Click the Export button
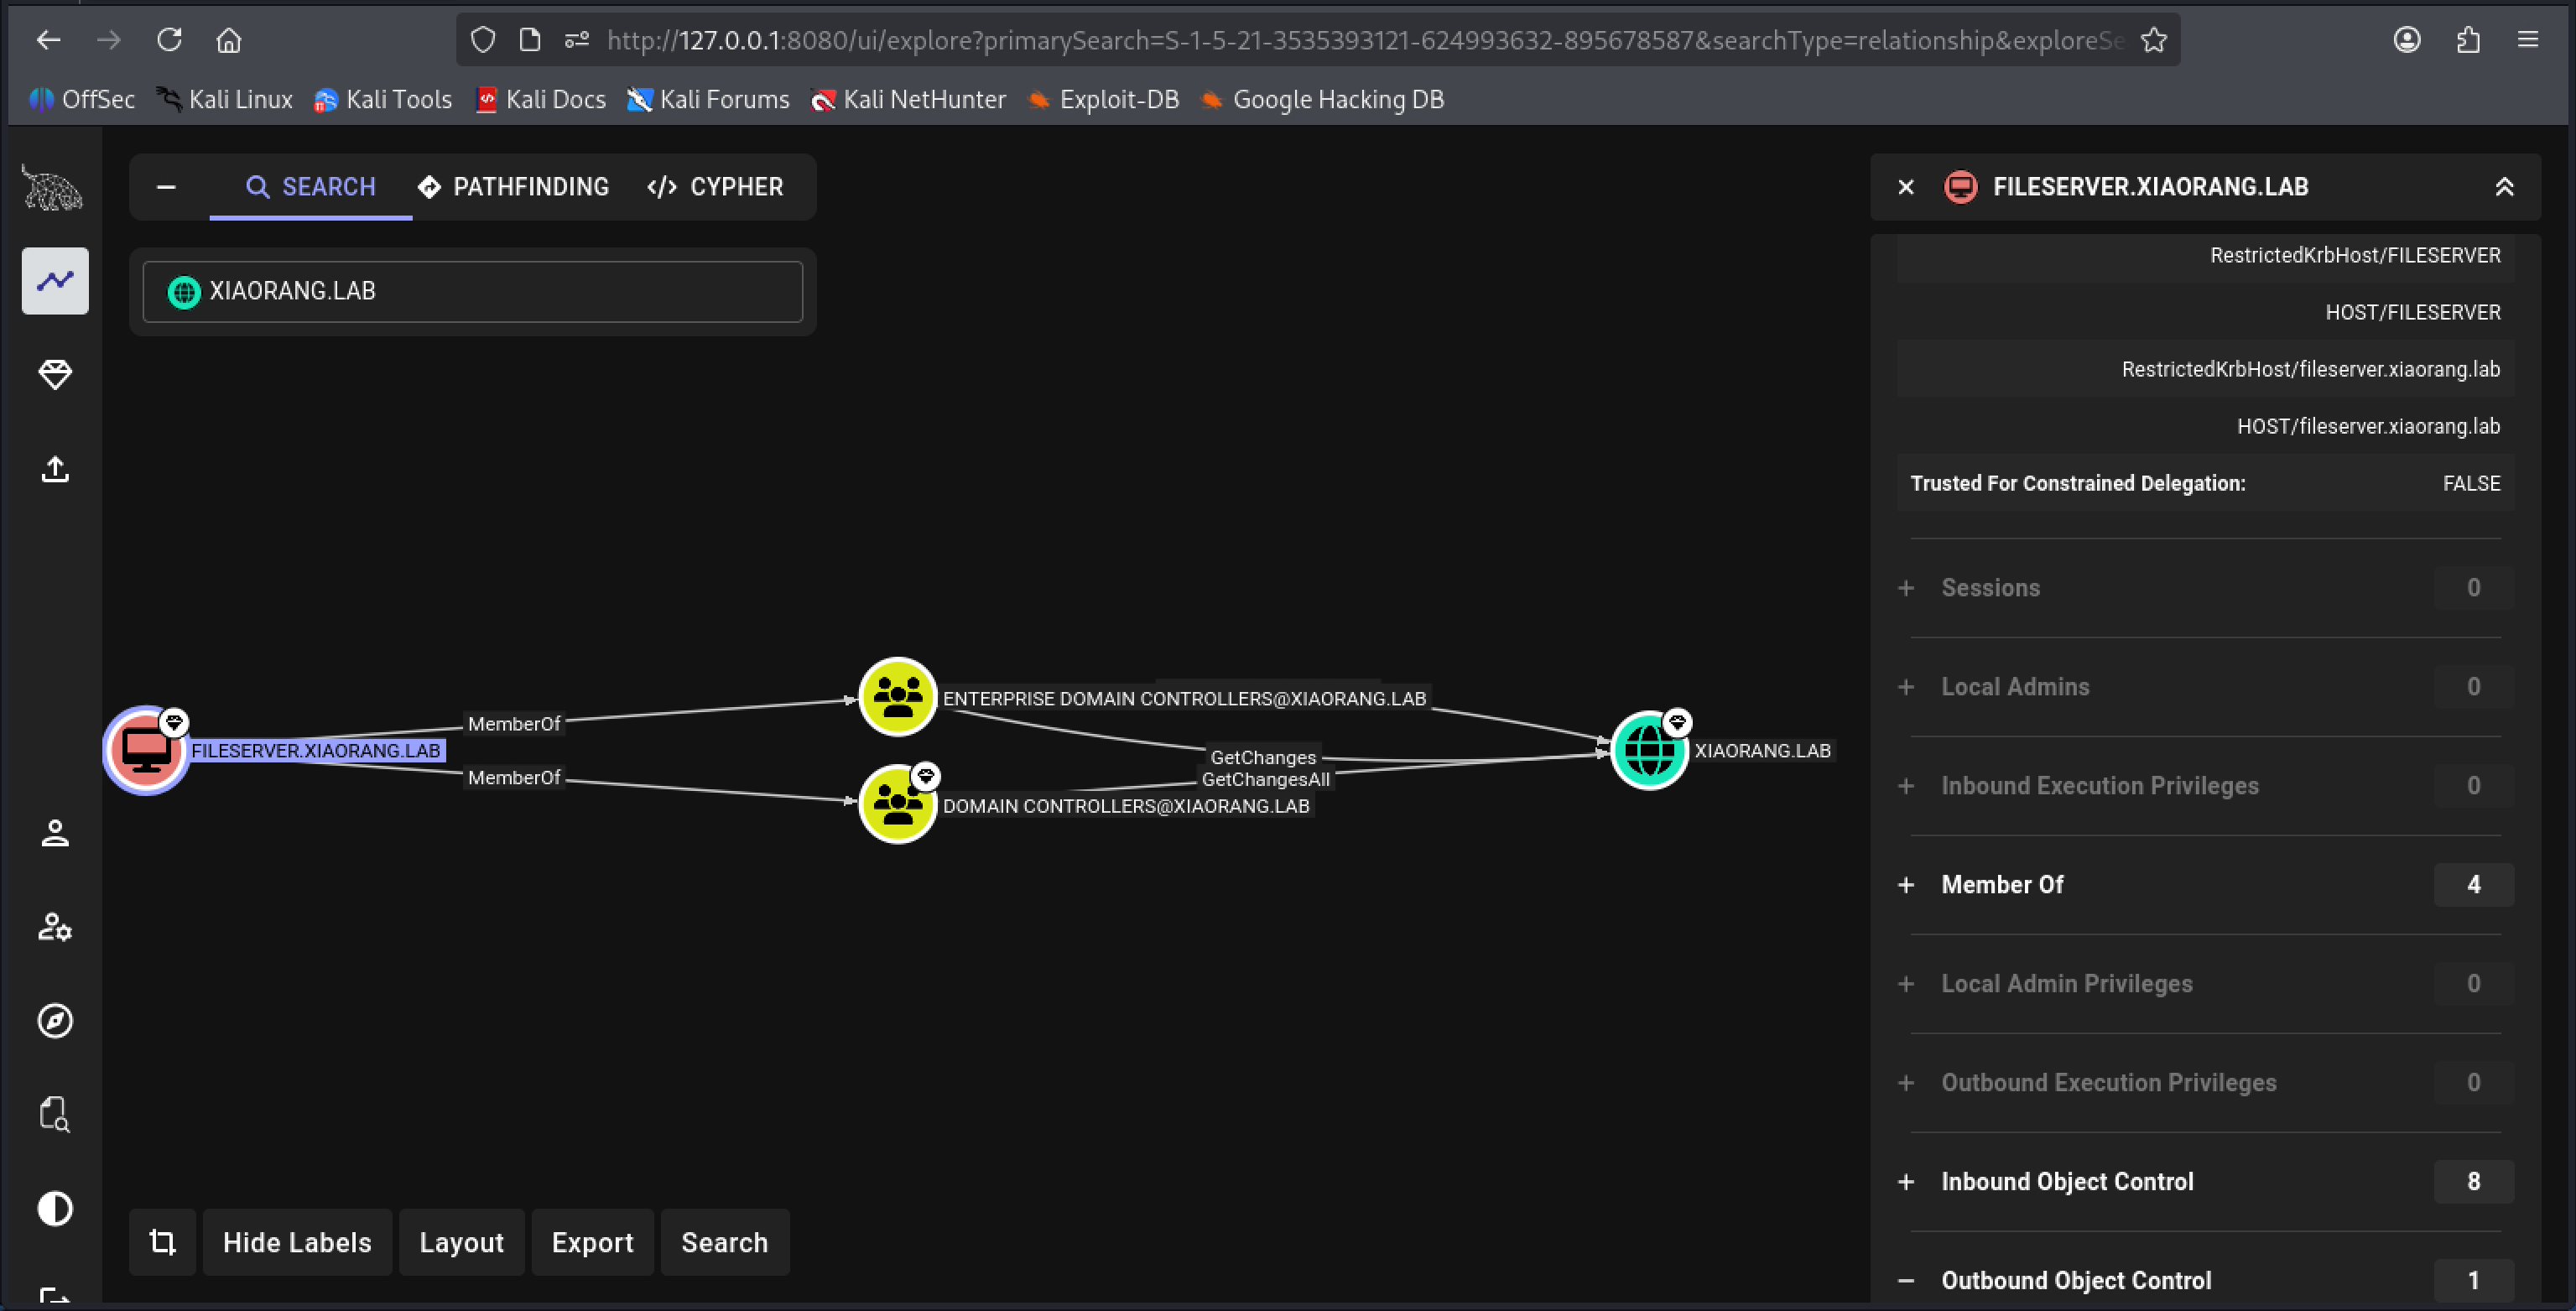The image size is (2576, 1311). [x=592, y=1242]
